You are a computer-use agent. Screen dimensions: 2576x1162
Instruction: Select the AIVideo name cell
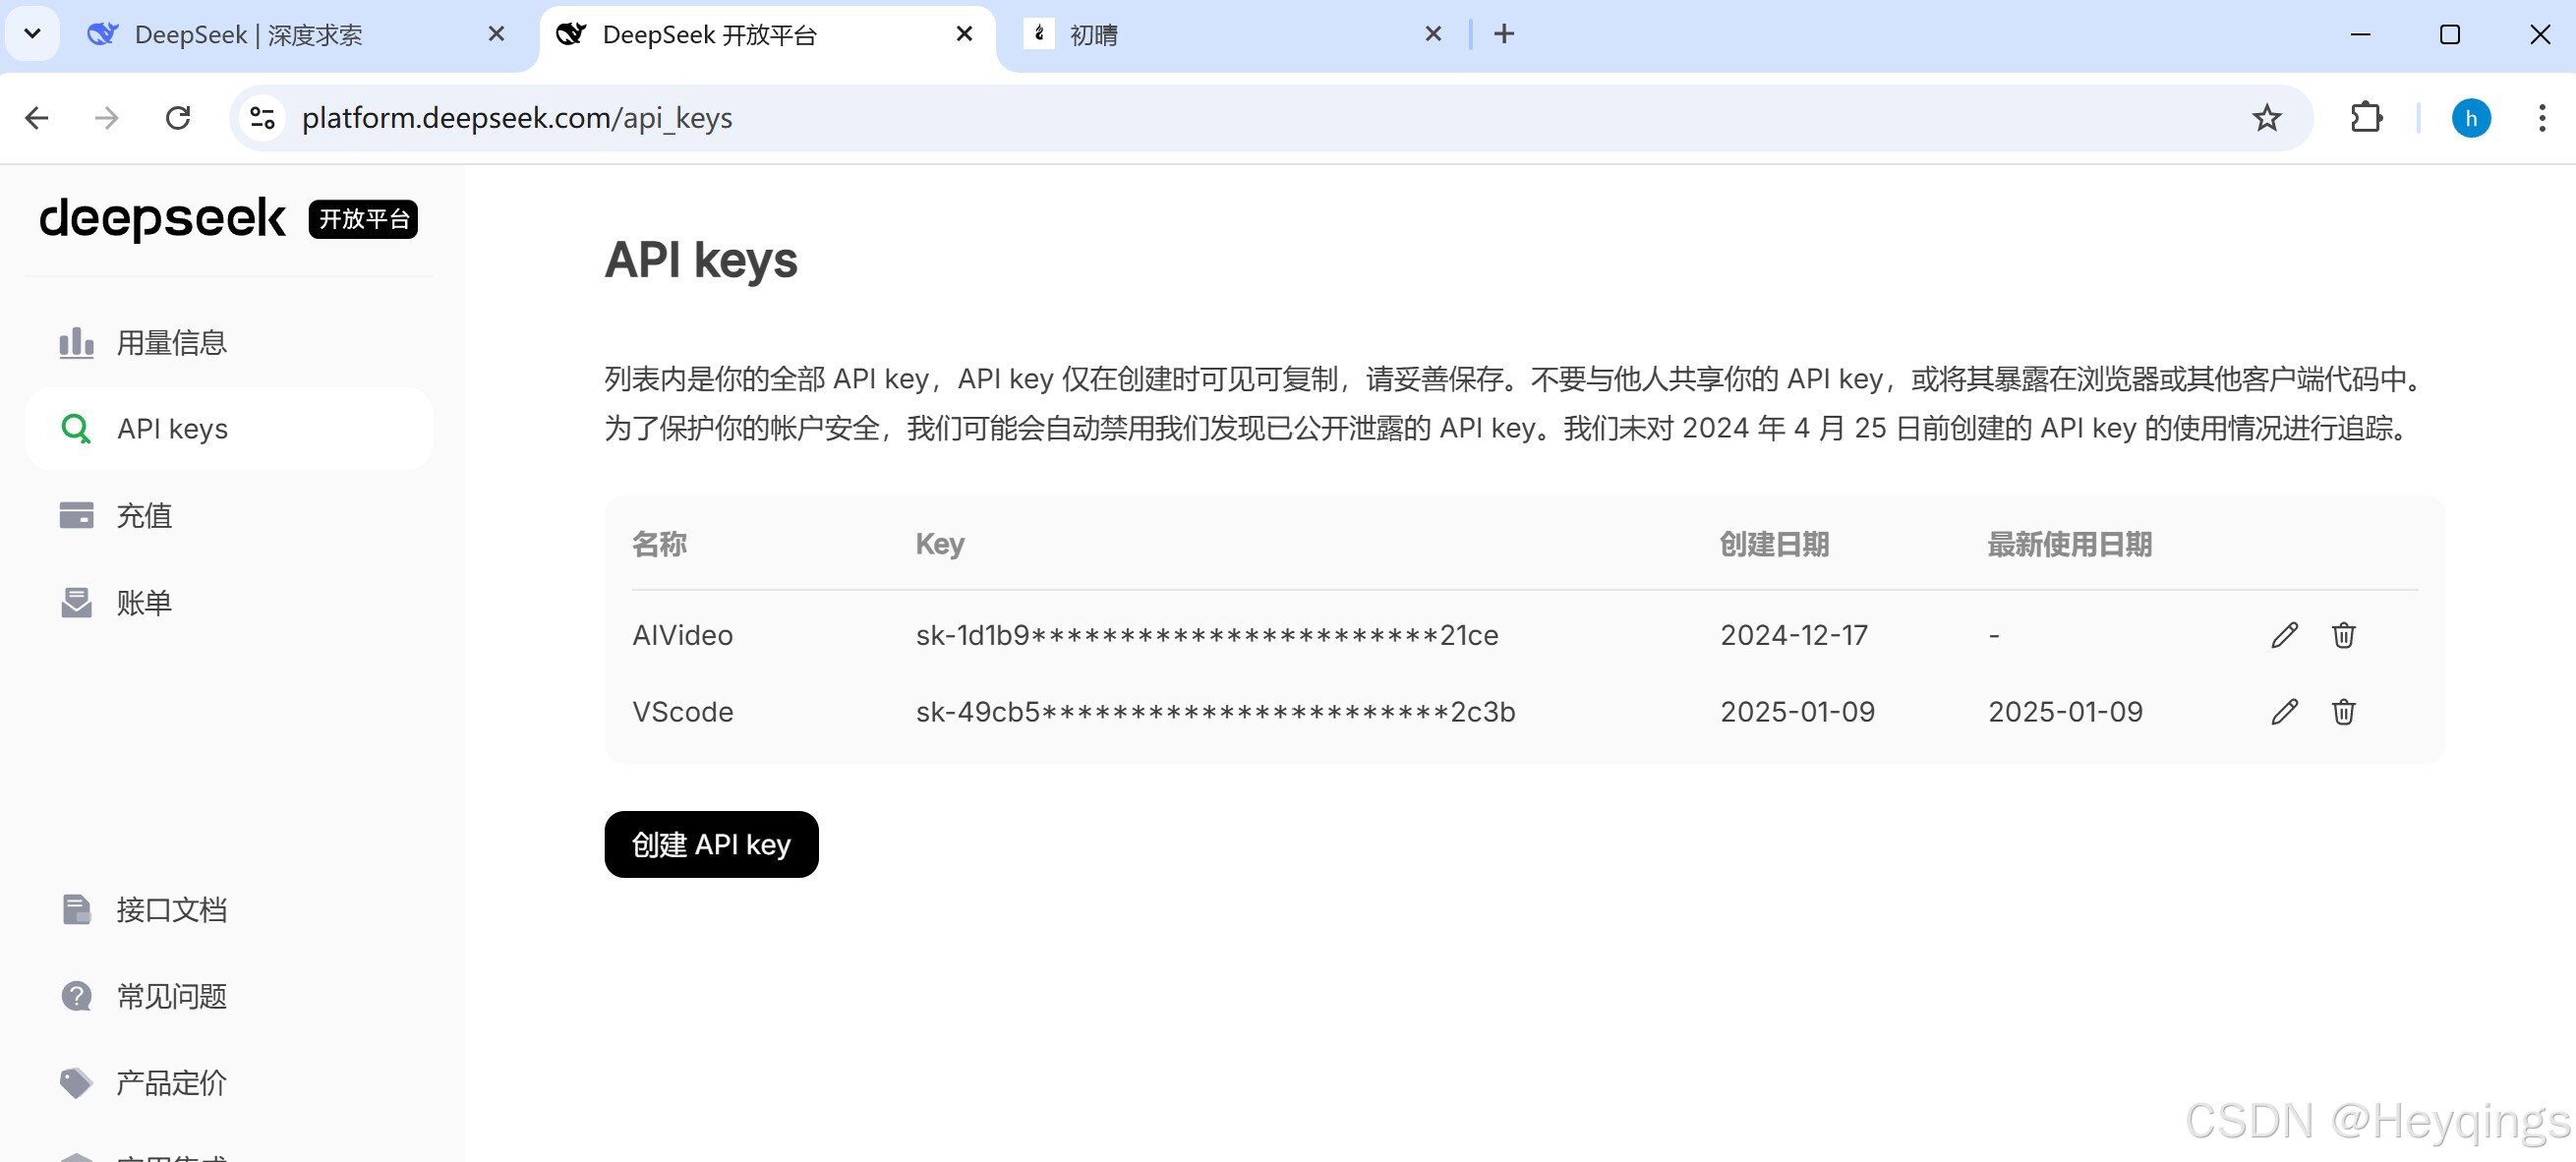pyautogui.click(x=682, y=635)
